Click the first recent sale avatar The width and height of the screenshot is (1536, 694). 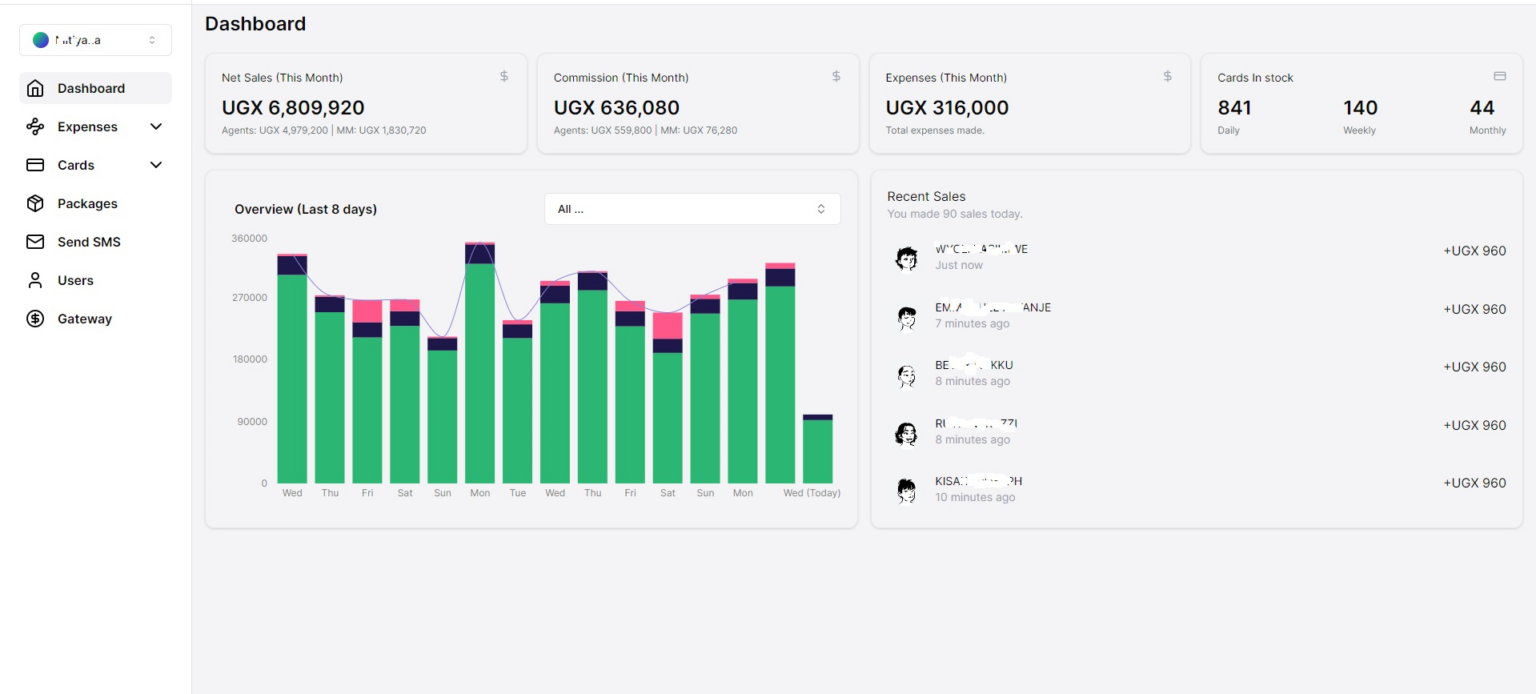pyautogui.click(x=906, y=259)
